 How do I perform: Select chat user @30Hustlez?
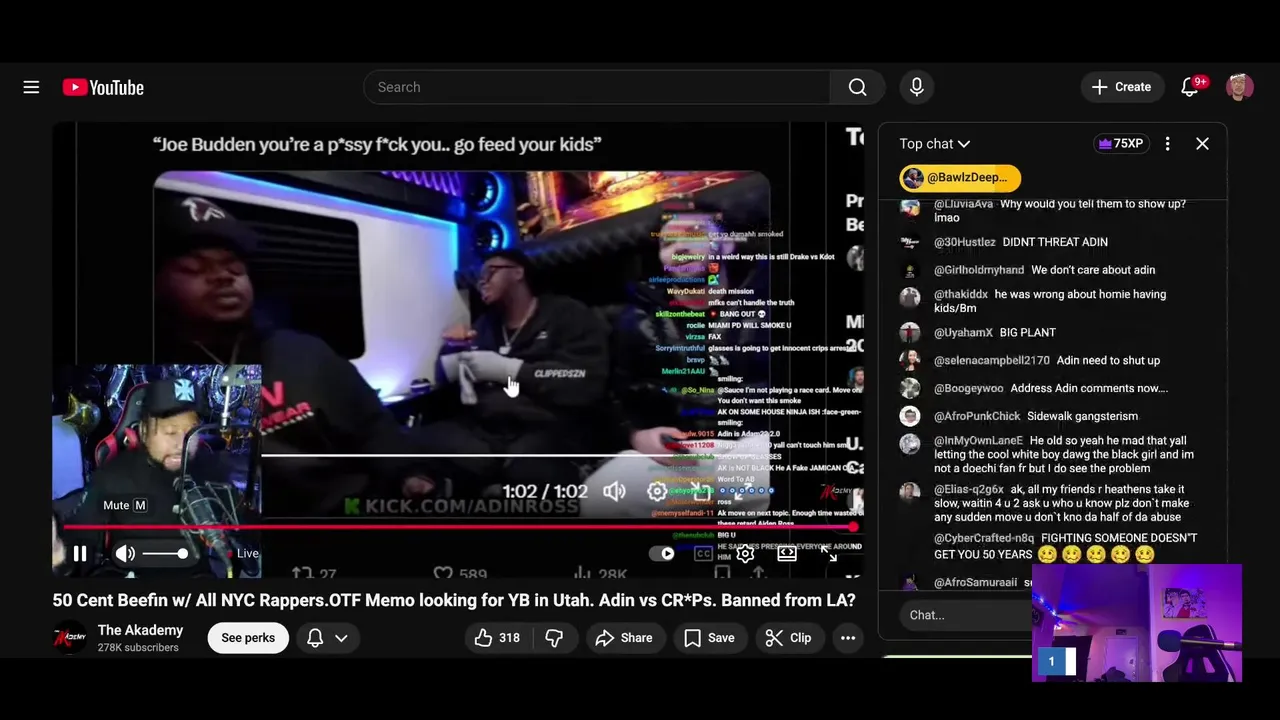pos(965,242)
